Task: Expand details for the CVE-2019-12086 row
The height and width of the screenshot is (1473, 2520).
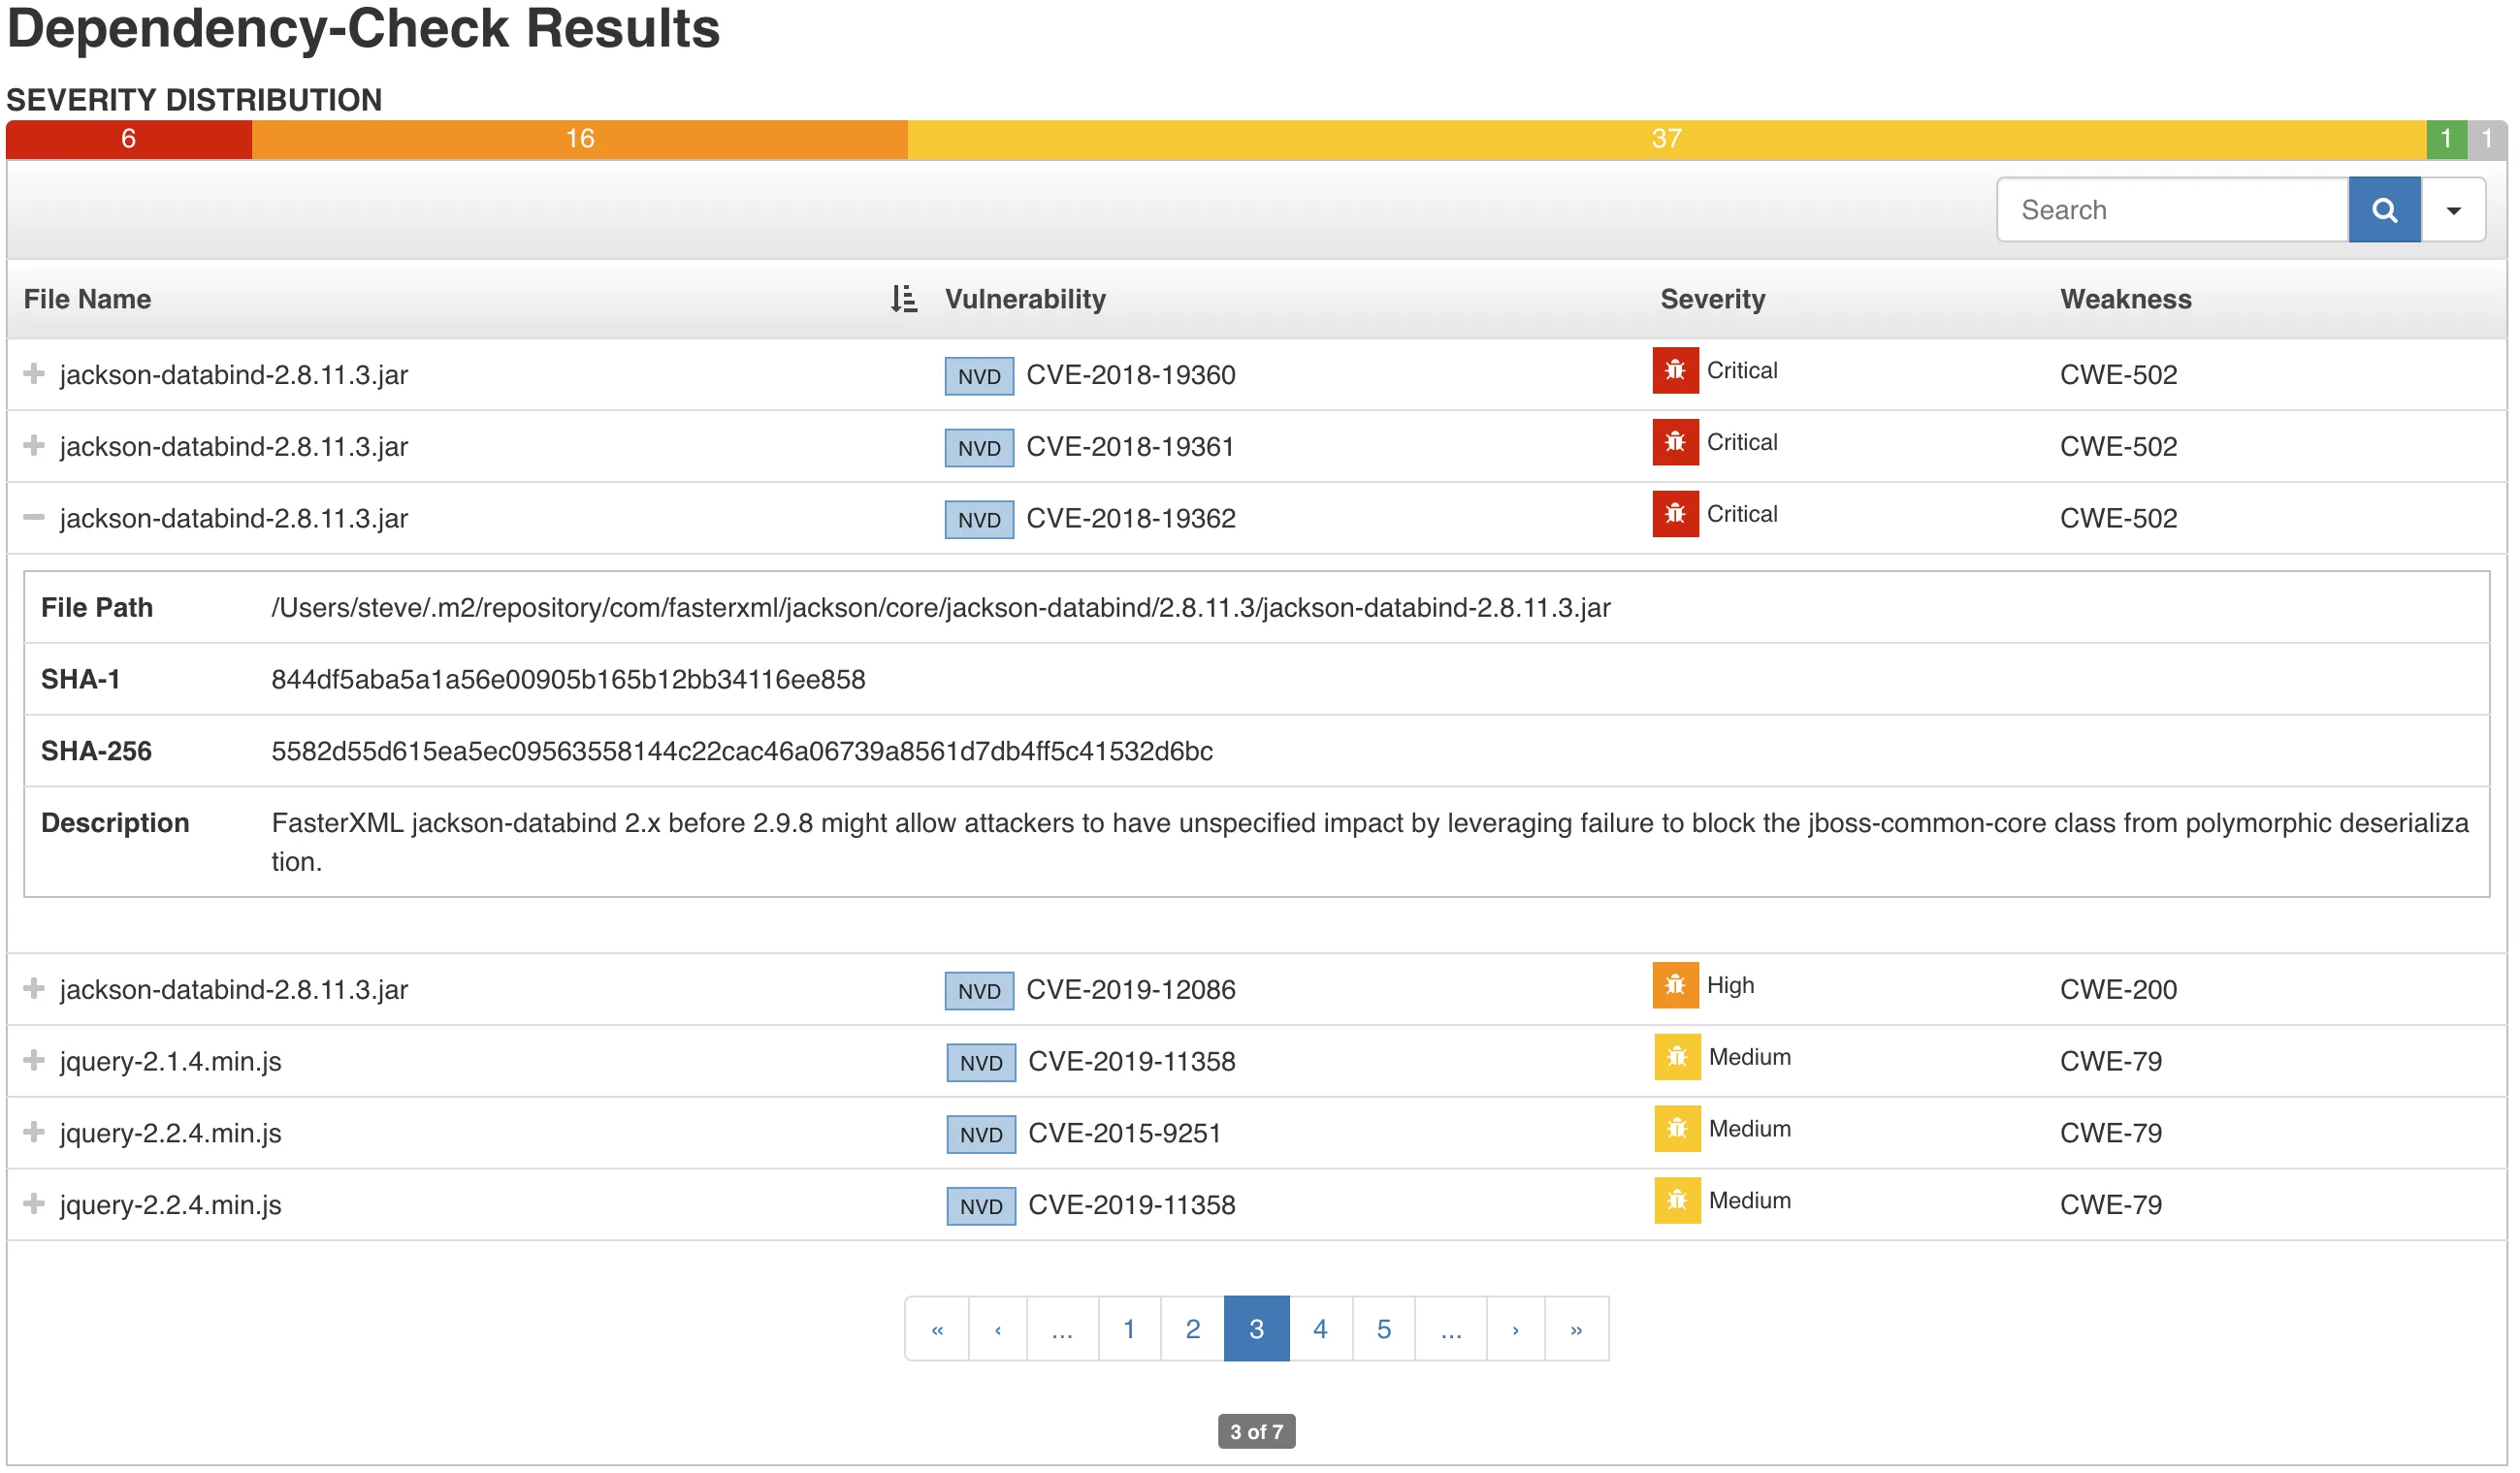Action: 35,989
